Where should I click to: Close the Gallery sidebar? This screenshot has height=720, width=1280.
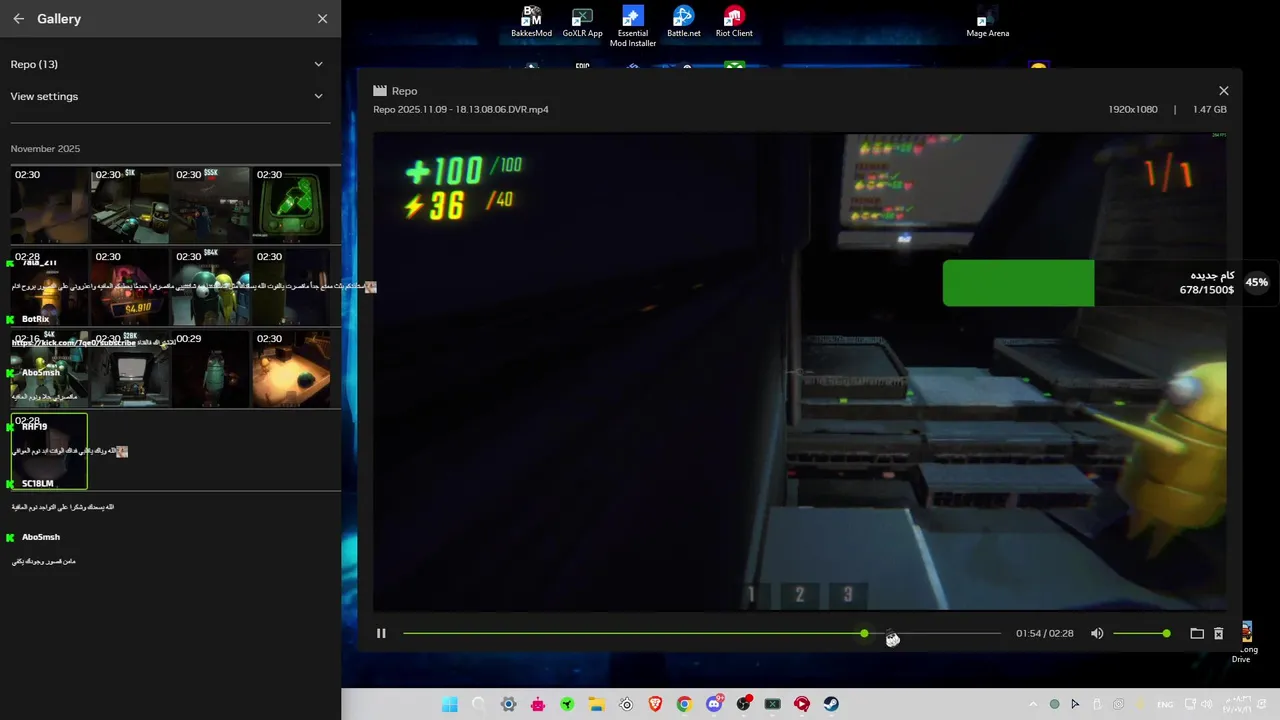[322, 19]
